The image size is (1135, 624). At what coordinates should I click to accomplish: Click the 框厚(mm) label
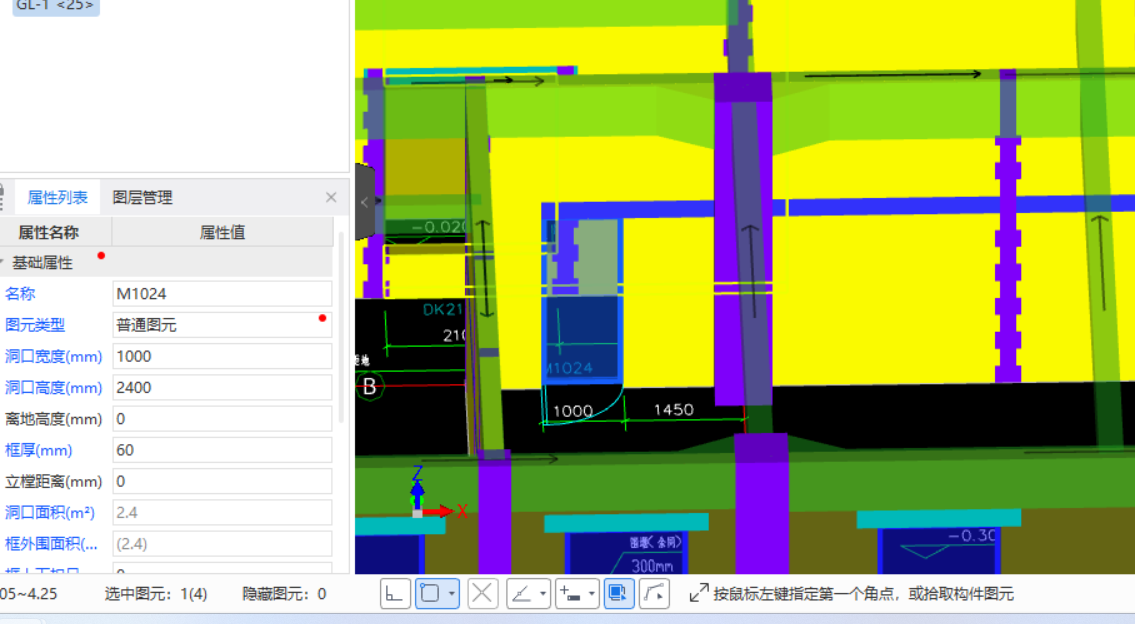[38, 450]
